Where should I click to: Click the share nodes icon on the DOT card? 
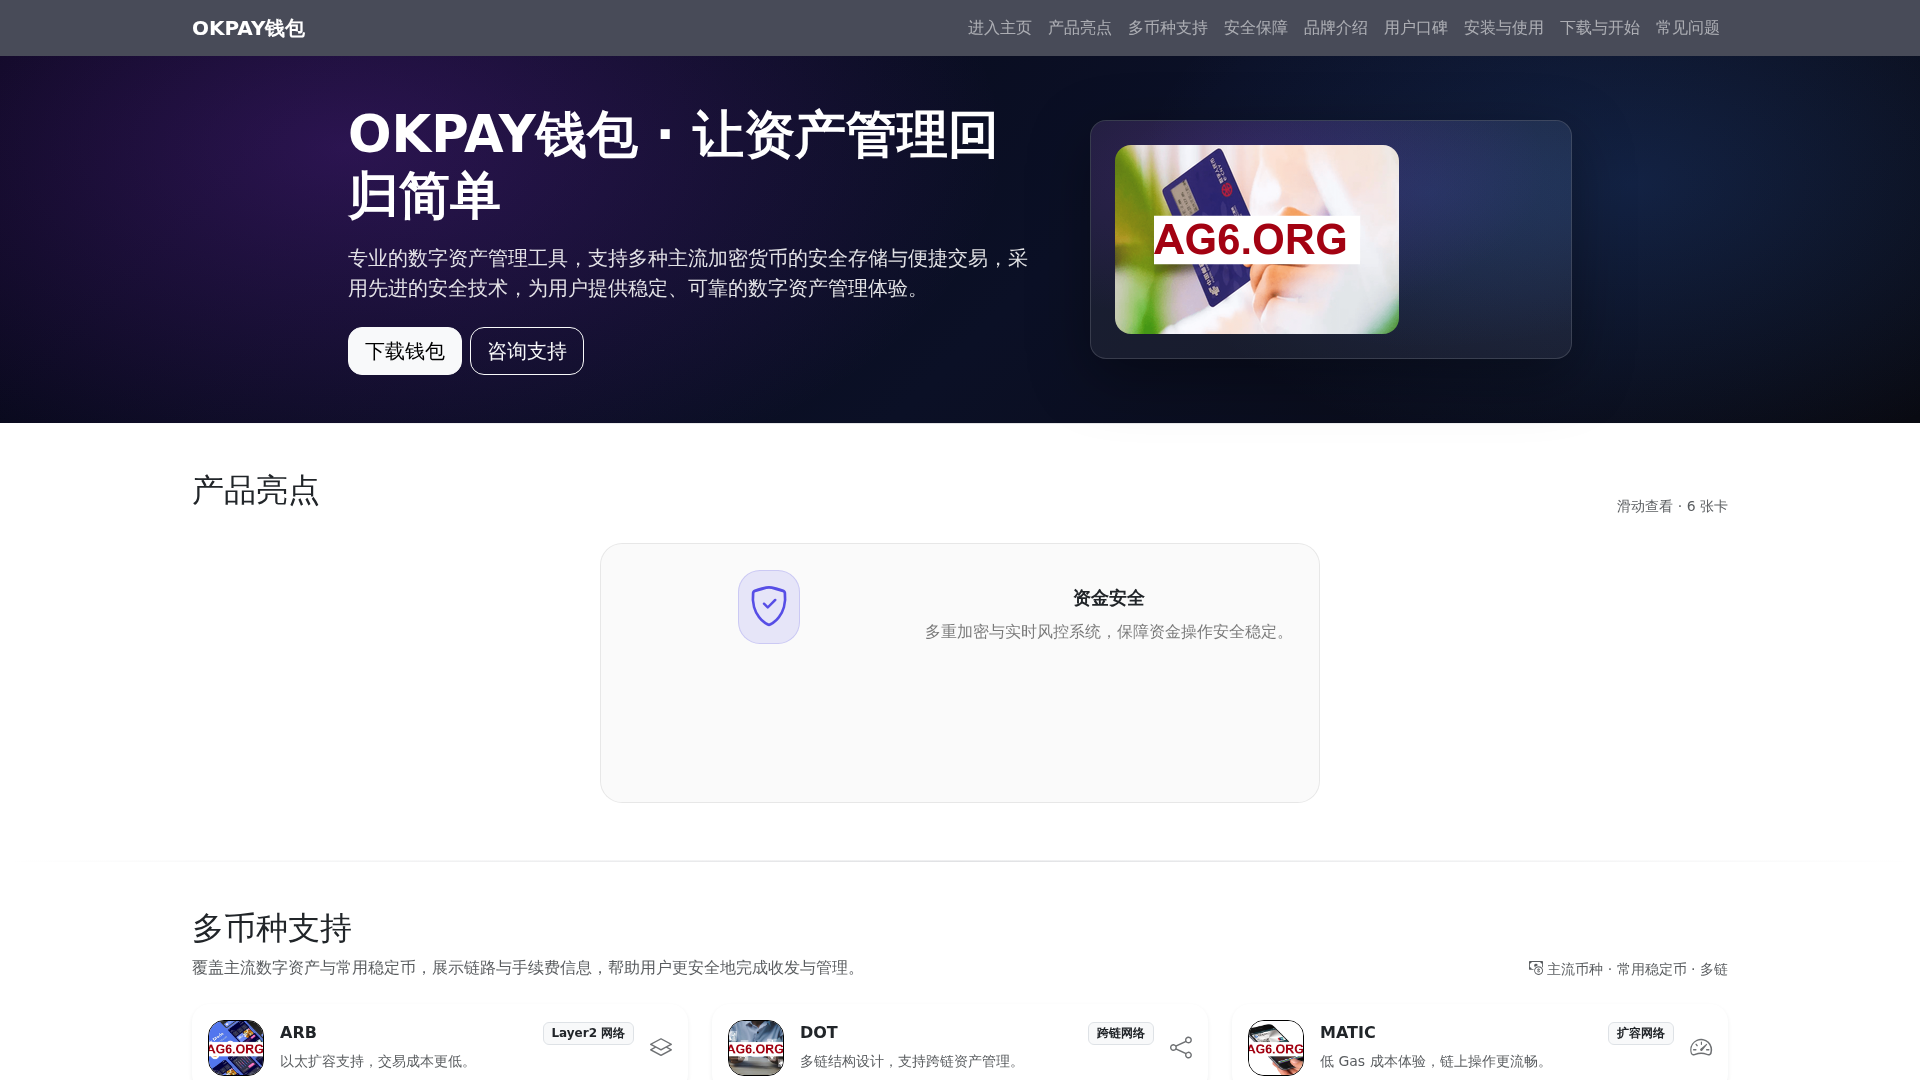click(1181, 1047)
